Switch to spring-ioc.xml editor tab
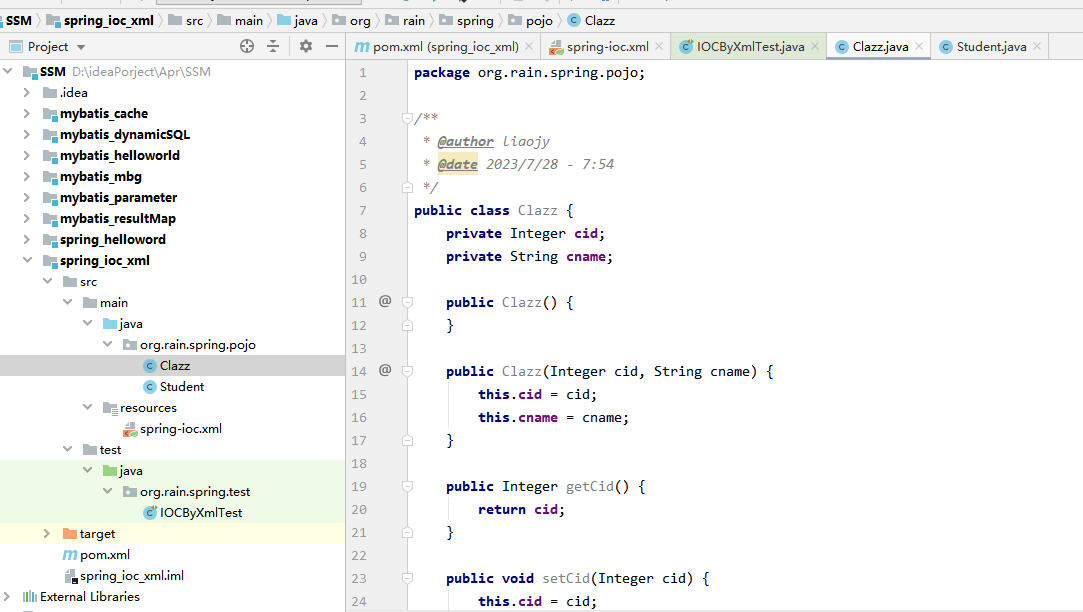 click(606, 46)
